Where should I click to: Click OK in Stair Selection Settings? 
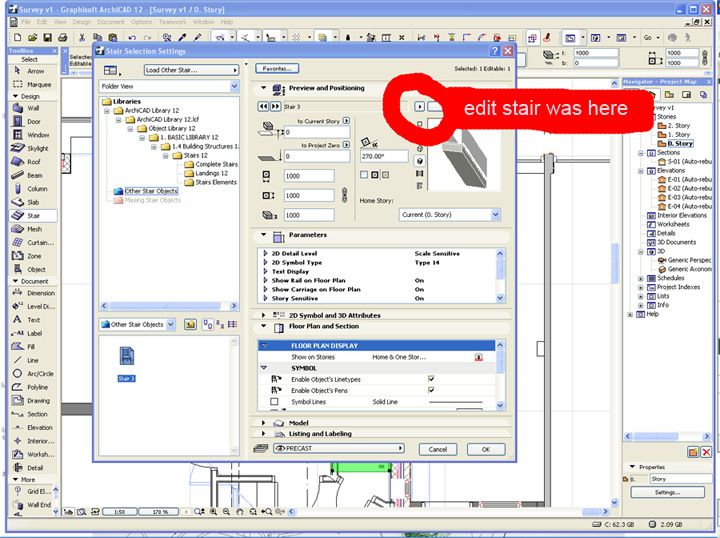pyautogui.click(x=486, y=449)
